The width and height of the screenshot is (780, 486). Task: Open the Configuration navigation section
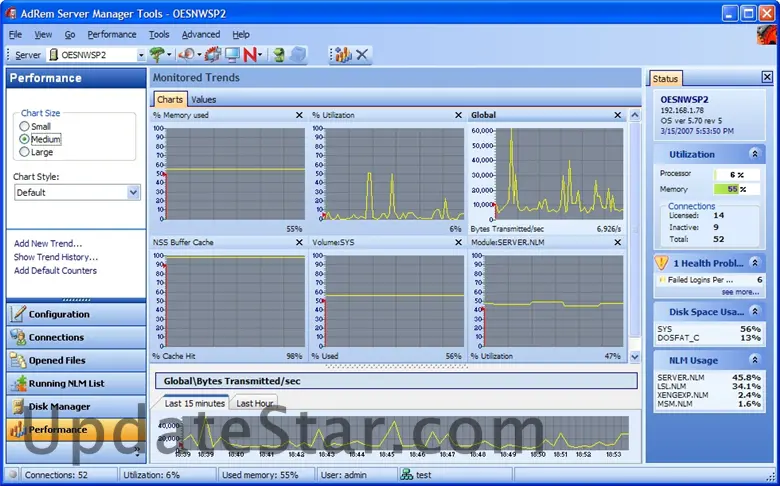(x=76, y=314)
